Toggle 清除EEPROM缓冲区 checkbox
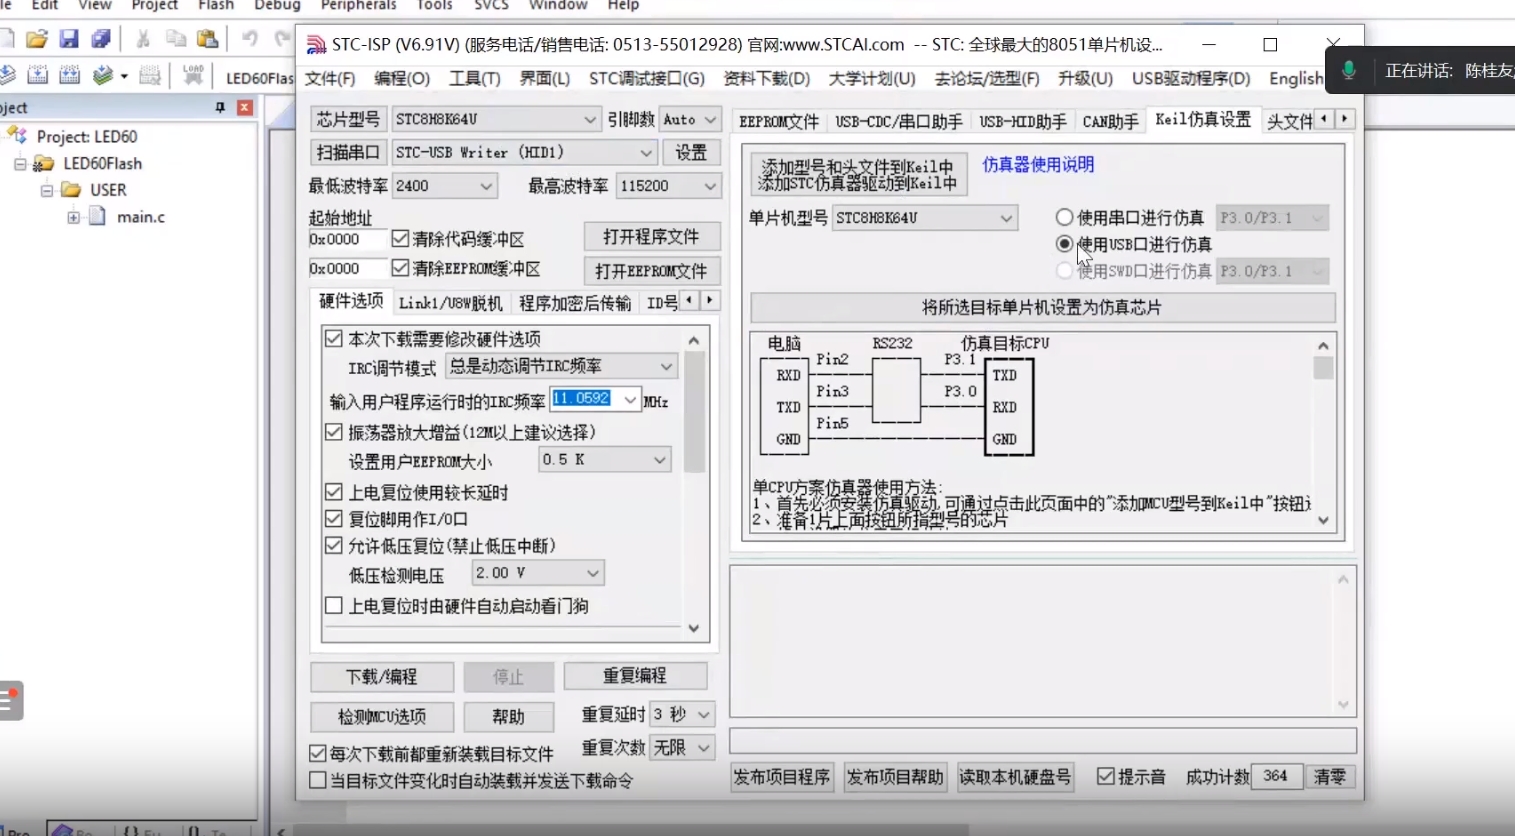 [x=401, y=268]
